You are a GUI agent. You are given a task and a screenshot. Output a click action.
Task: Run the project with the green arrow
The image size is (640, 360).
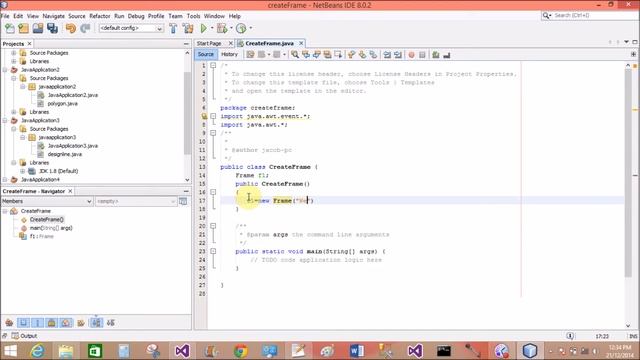click(204, 28)
